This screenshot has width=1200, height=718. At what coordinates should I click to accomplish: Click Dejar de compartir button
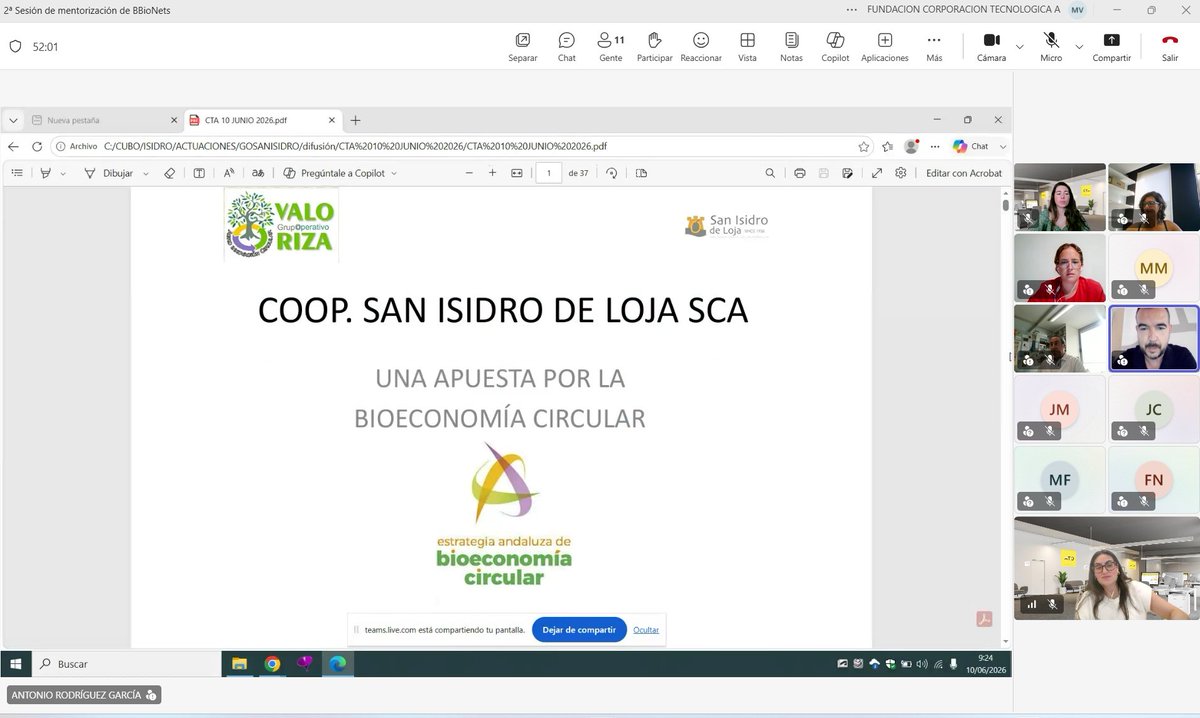579,629
